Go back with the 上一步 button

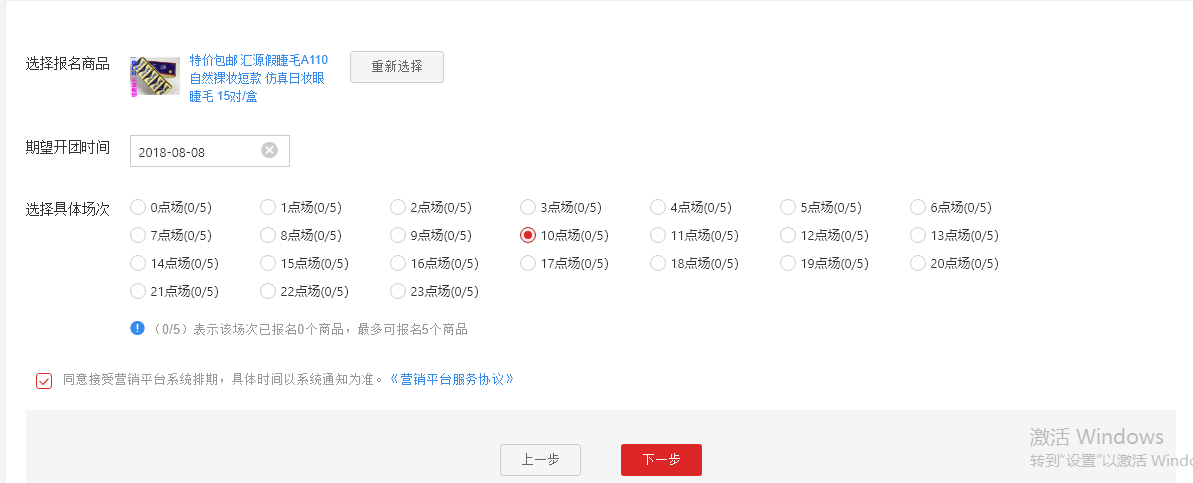(540, 460)
